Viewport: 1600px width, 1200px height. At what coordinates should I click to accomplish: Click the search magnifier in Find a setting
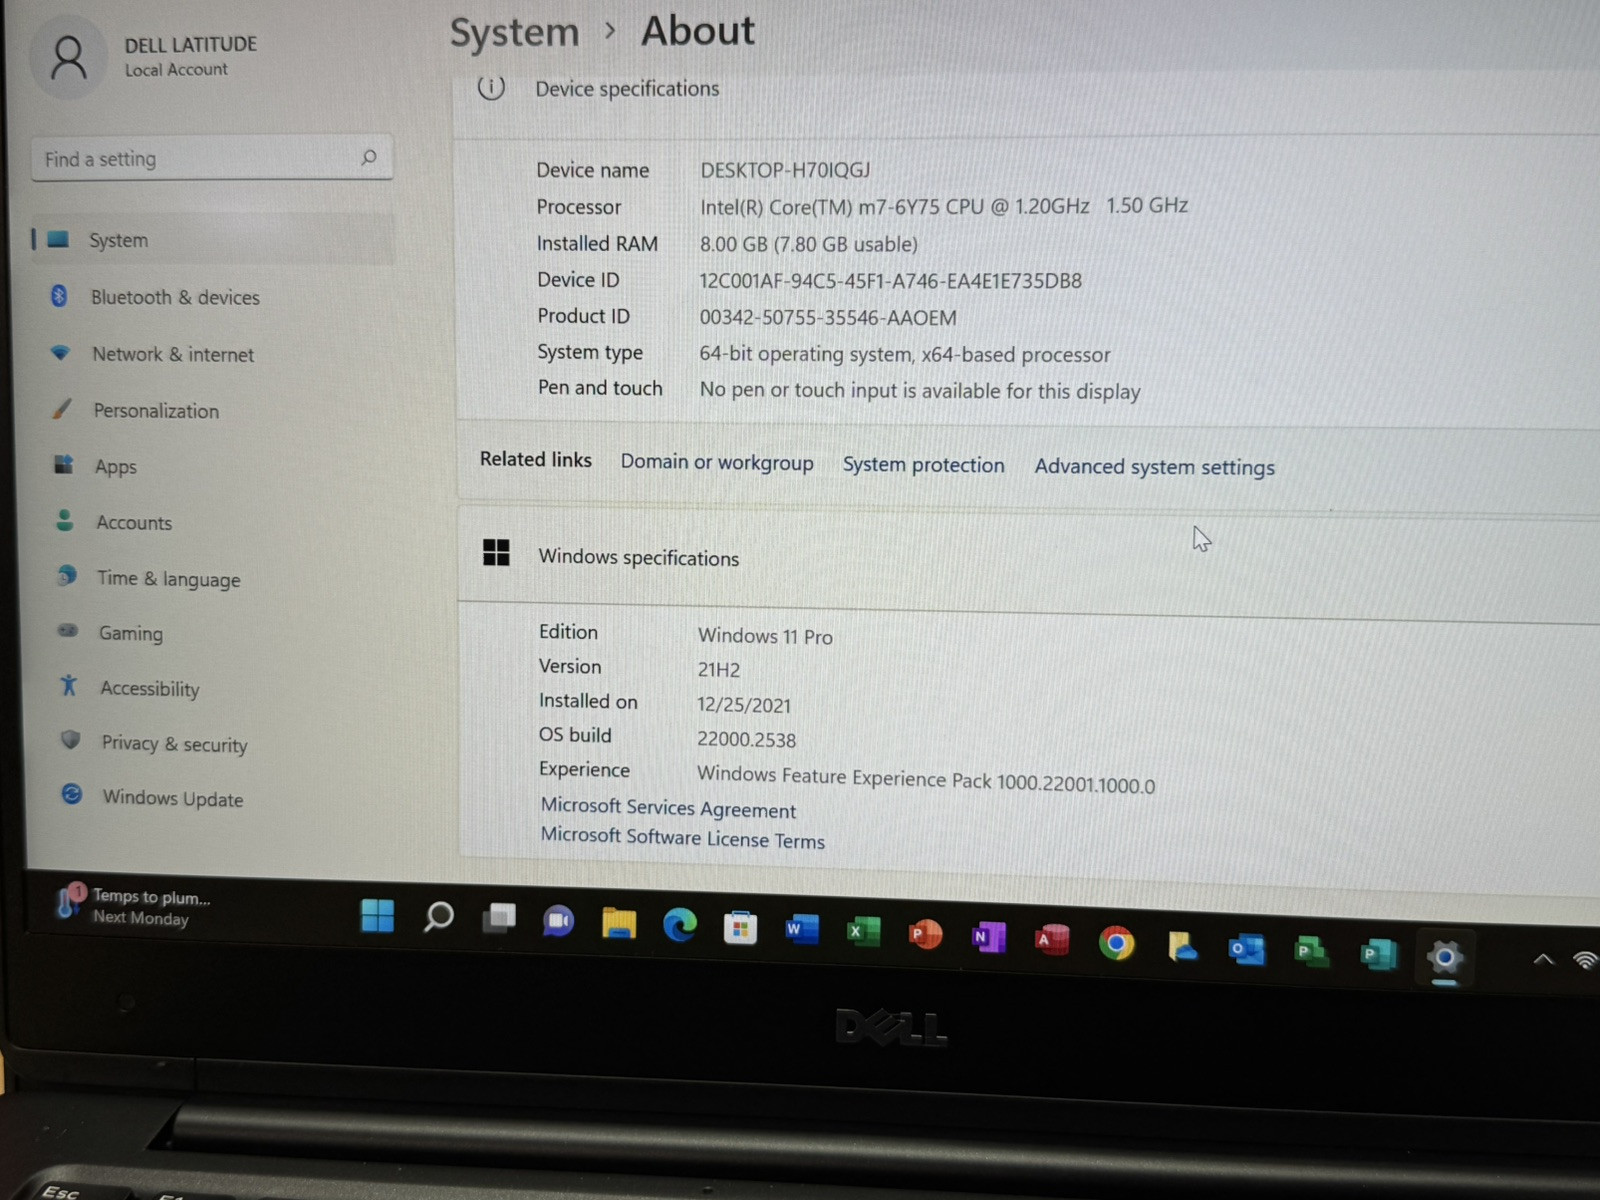[x=369, y=157]
